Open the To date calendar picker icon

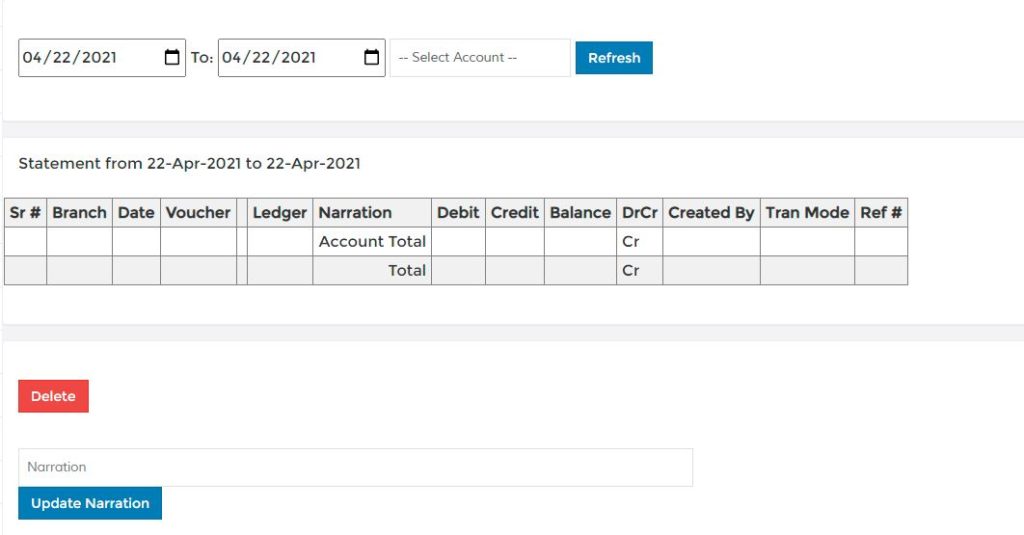click(371, 57)
